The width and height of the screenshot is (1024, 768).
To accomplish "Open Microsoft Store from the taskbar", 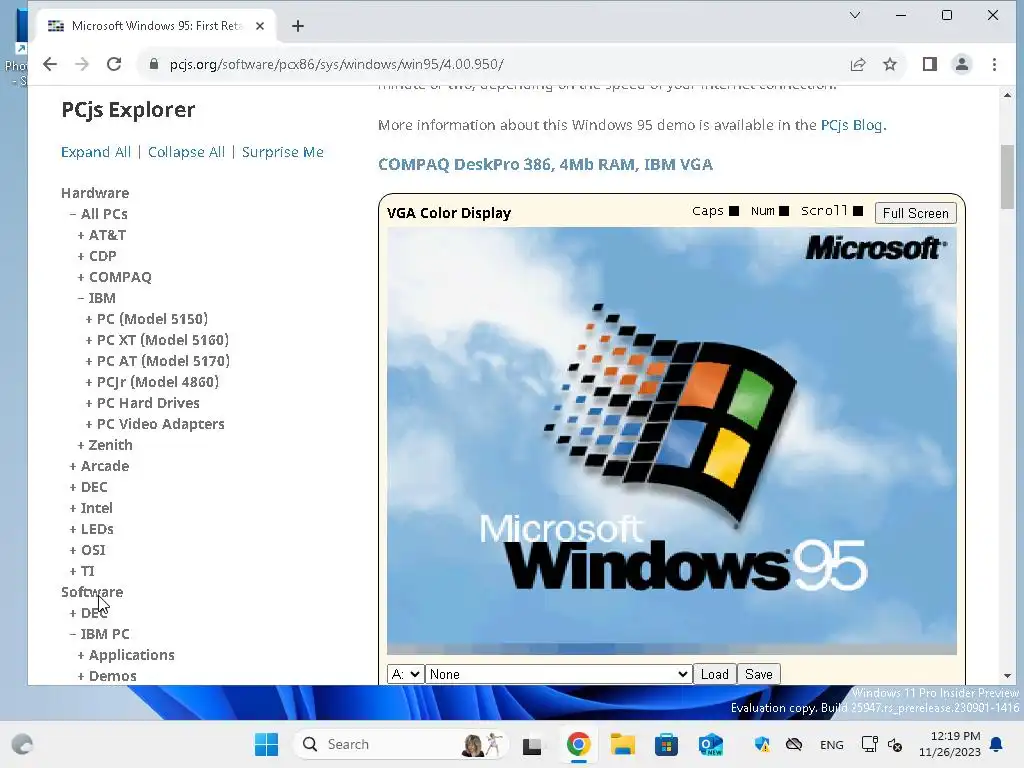I will 666,744.
